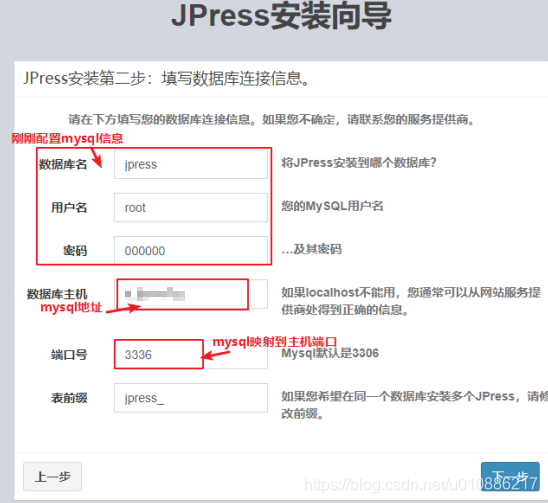This screenshot has height=503, width=548.
Task: Click hint text Mysql默认是3306
Action: [x=330, y=353]
